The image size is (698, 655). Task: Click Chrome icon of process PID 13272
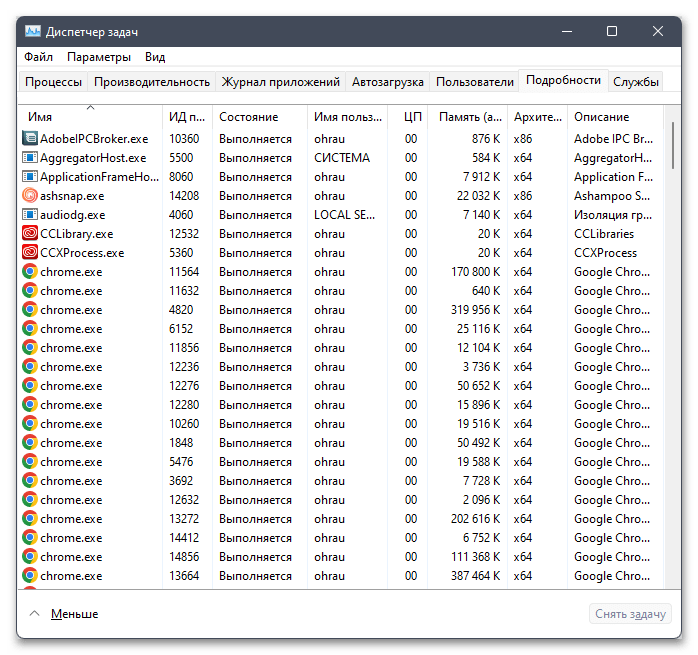[x=30, y=518]
